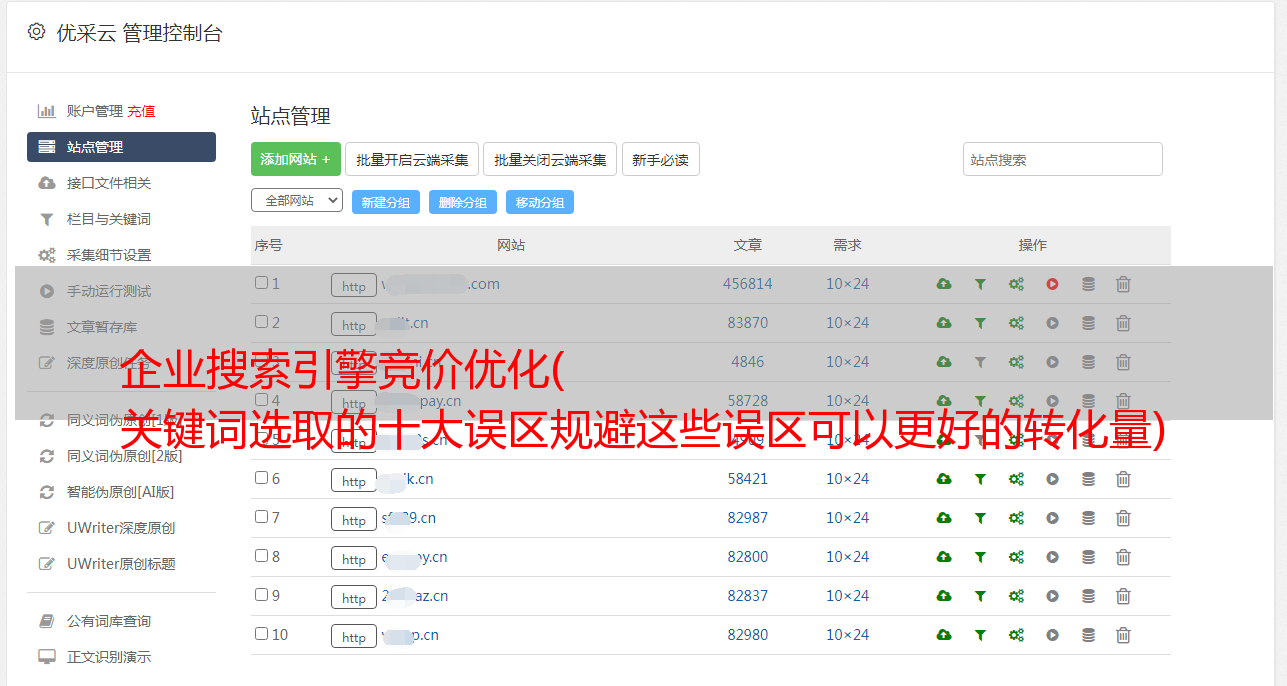Open gears settings icon in row 7
Image resolution: width=1287 pixels, height=686 pixels.
coord(1016,518)
